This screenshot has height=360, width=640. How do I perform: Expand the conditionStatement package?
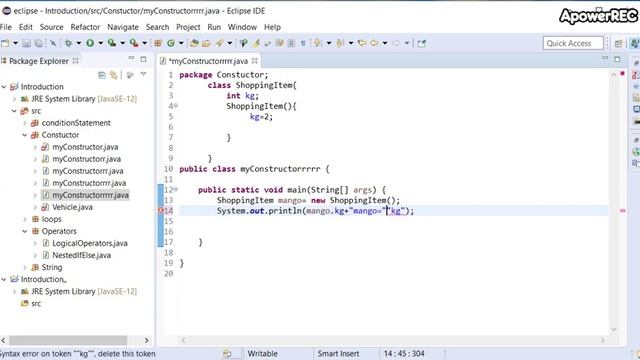25,123
